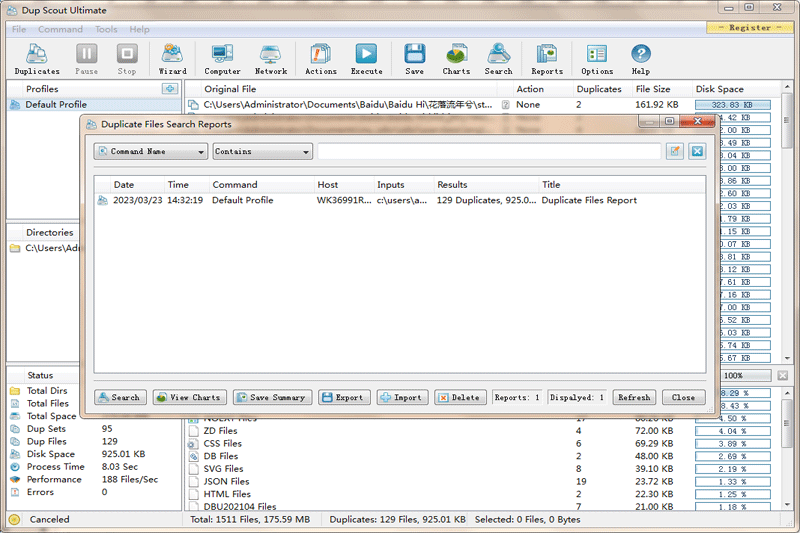Image resolution: width=800 pixels, height=533 pixels.
Task: Select the DB Files category row
Action: point(482,456)
